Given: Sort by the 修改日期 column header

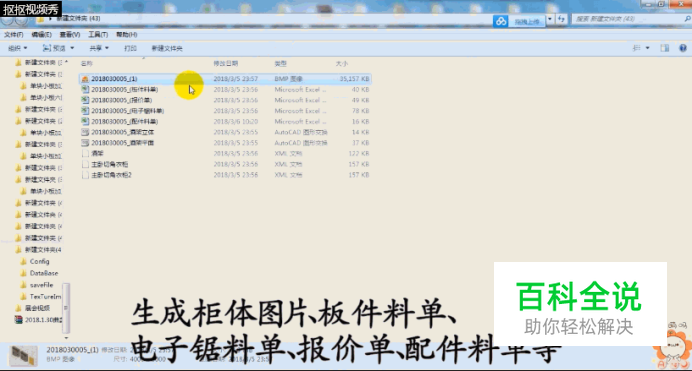Looking at the screenshot, I should (x=226, y=64).
